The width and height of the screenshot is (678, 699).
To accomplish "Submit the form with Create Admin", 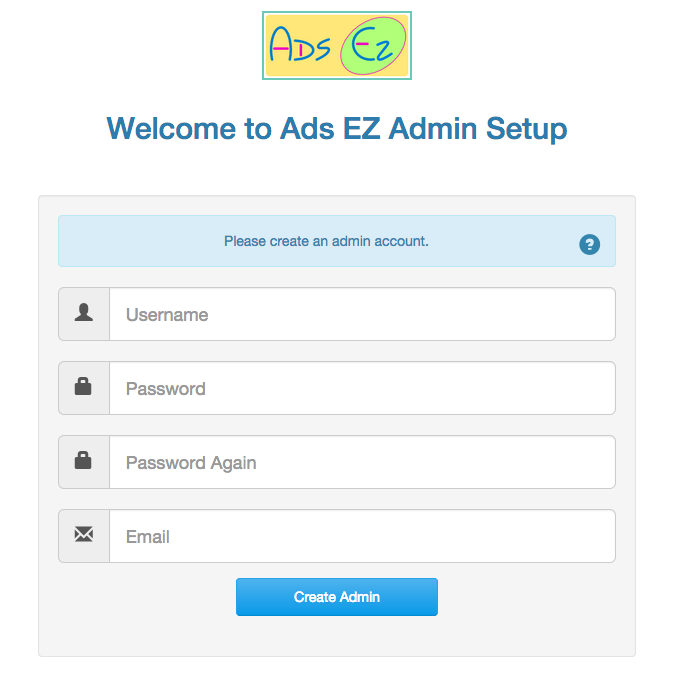I will tap(337, 597).
